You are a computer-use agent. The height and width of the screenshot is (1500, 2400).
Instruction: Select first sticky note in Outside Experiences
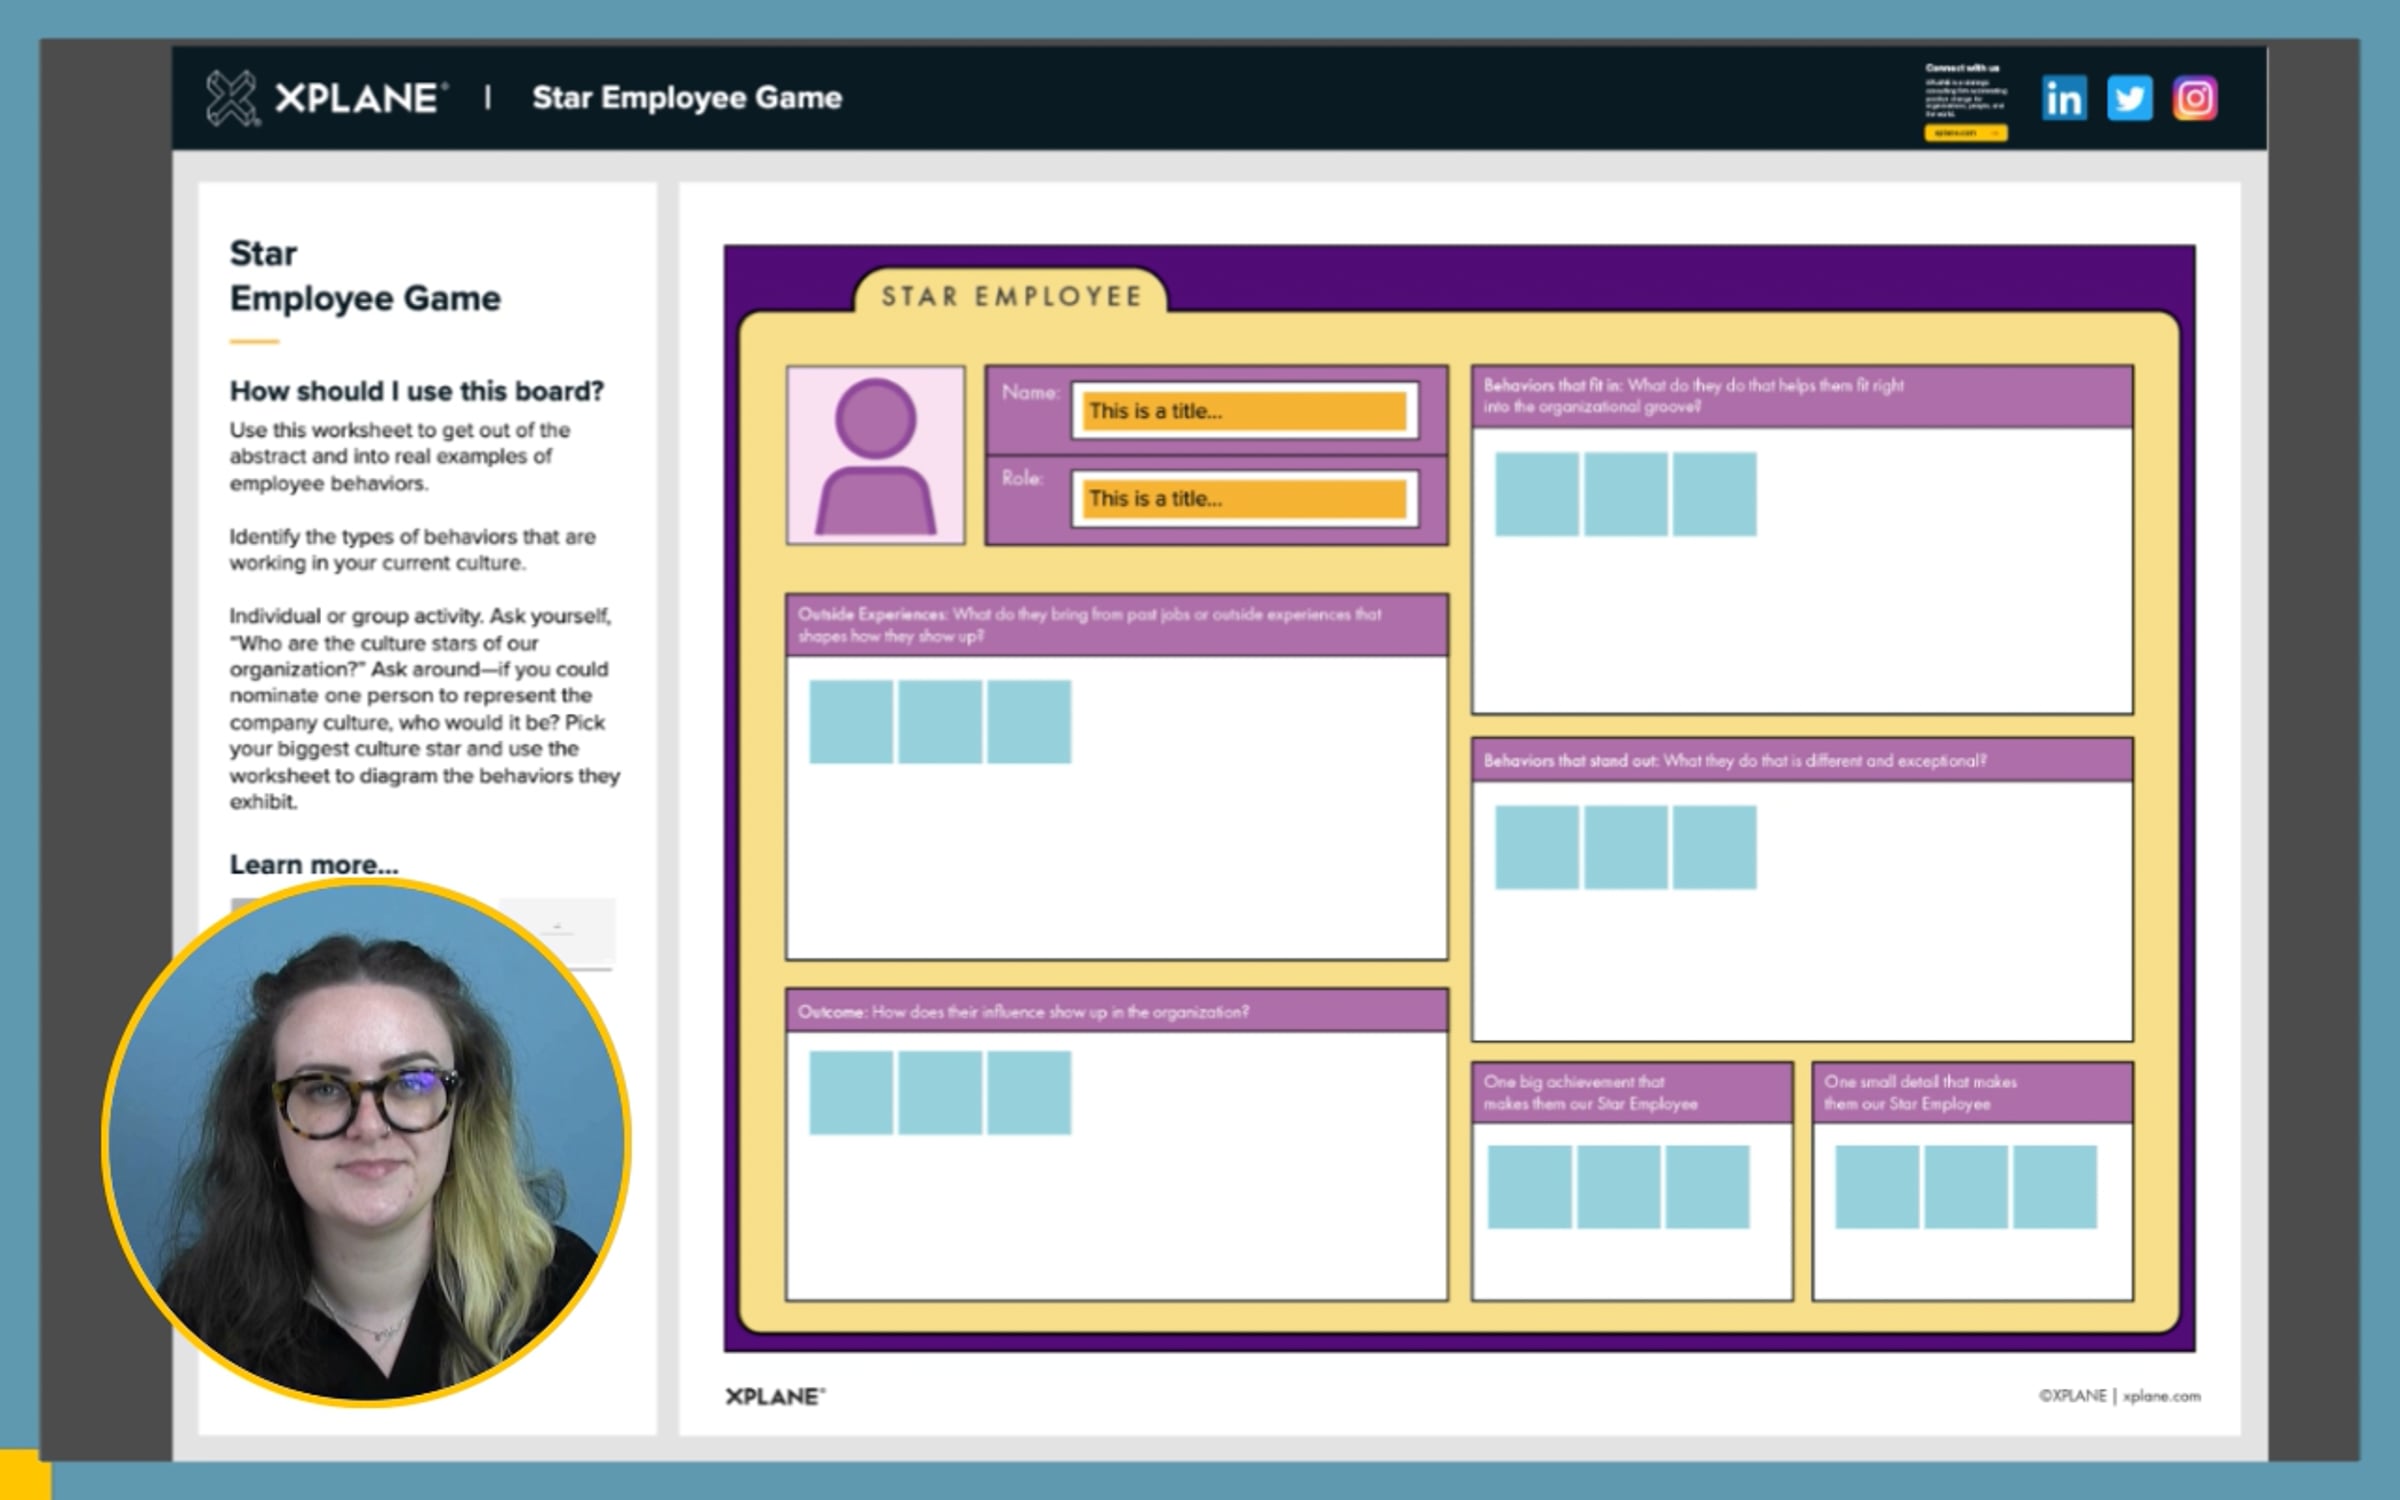(x=850, y=722)
